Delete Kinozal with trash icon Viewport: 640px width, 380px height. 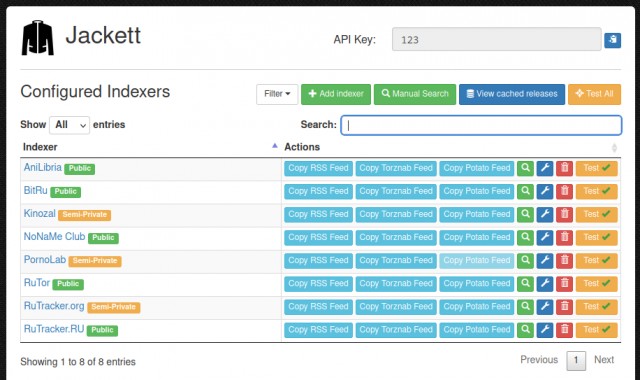[564, 214]
